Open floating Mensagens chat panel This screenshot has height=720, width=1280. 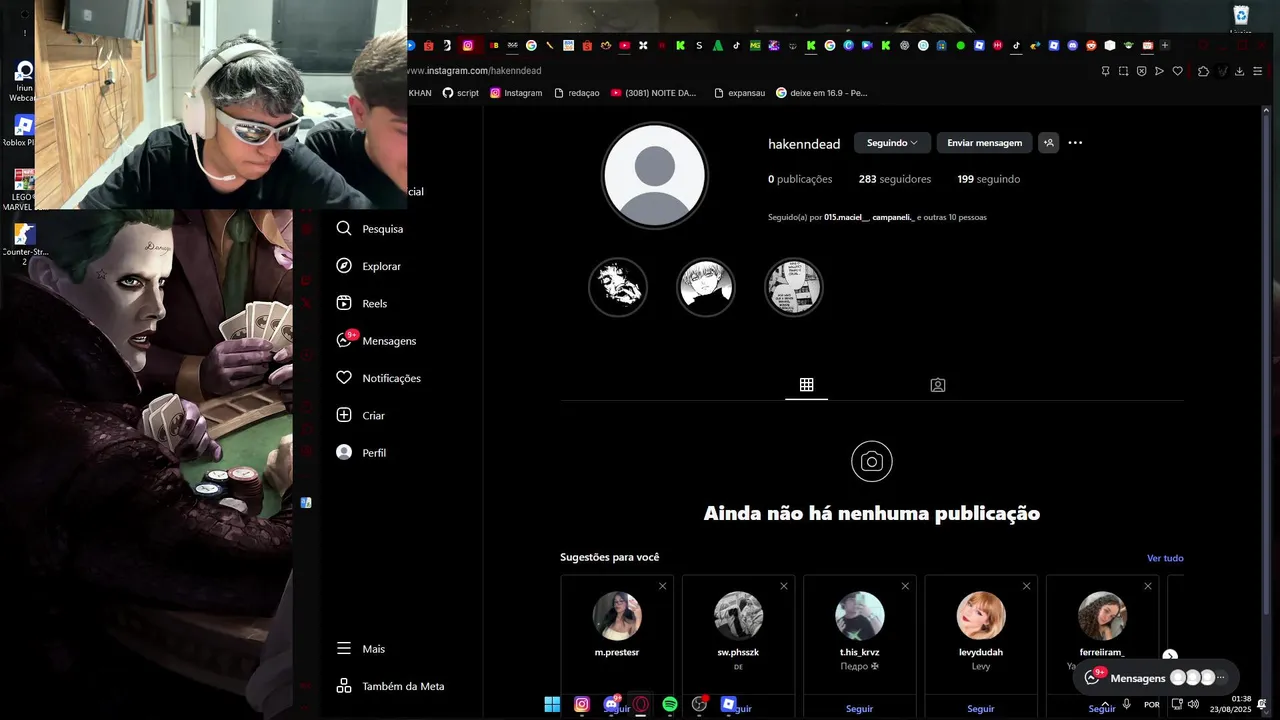tap(1156, 678)
